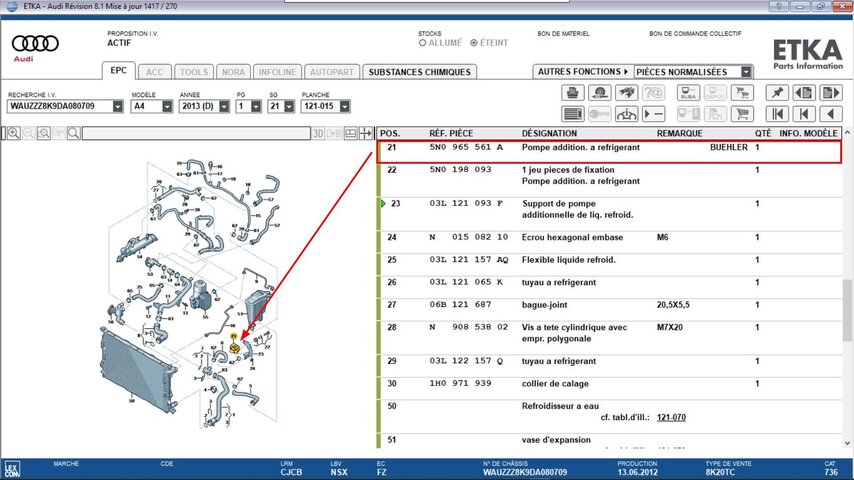This screenshot has width=854, height=480.
Task: Click the radiator in the illustration
Action: point(138,369)
